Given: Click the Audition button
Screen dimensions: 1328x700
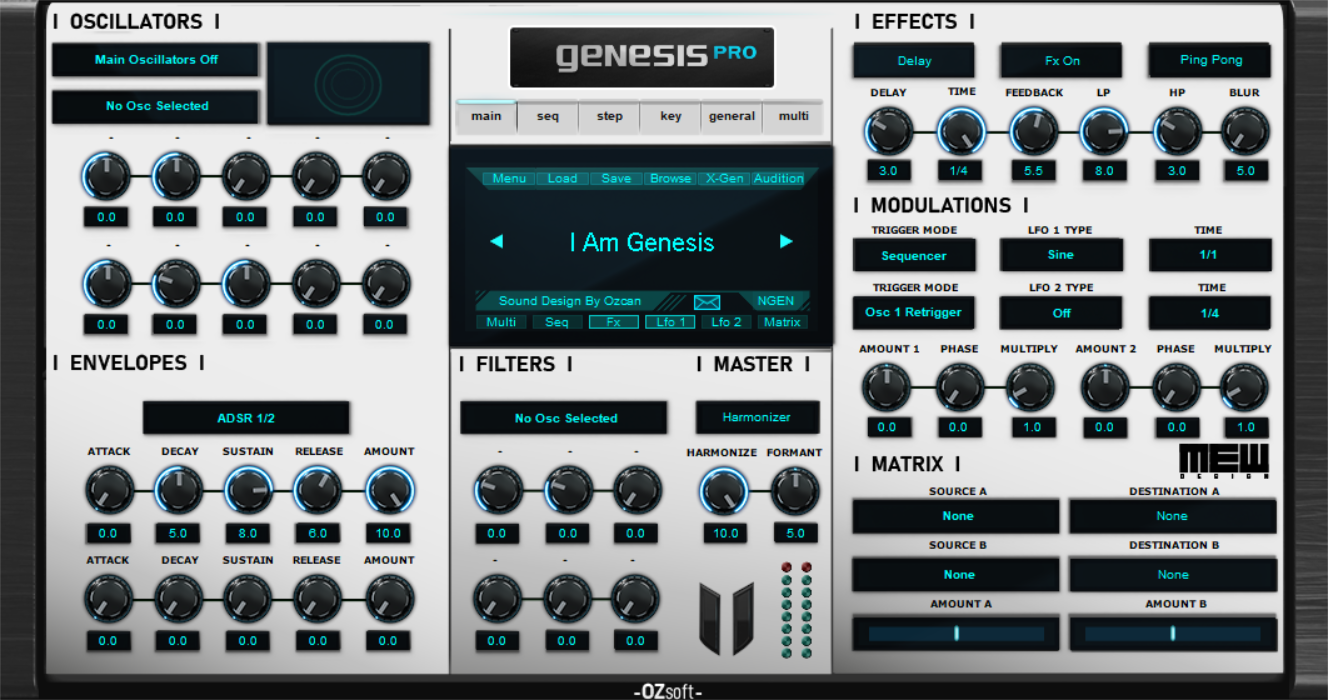Looking at the screenshot, I should click(778, 178).
